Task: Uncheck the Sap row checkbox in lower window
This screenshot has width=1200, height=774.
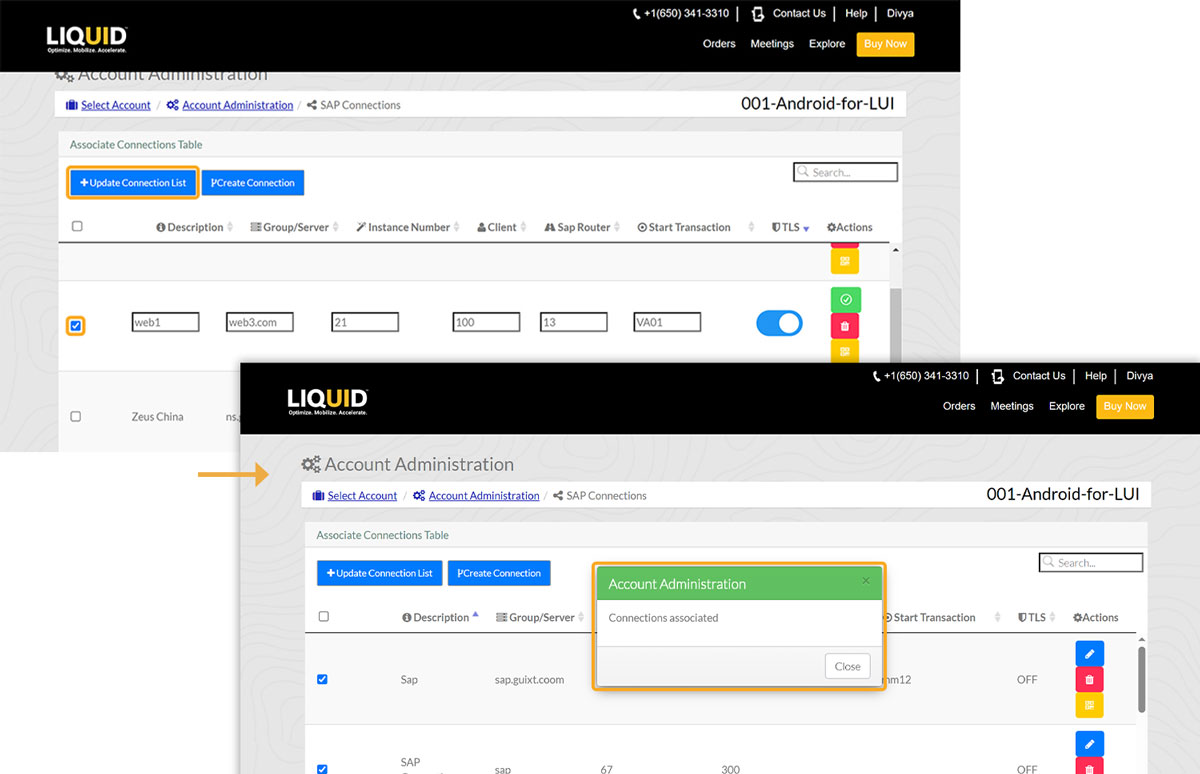Action: point(322,679)
